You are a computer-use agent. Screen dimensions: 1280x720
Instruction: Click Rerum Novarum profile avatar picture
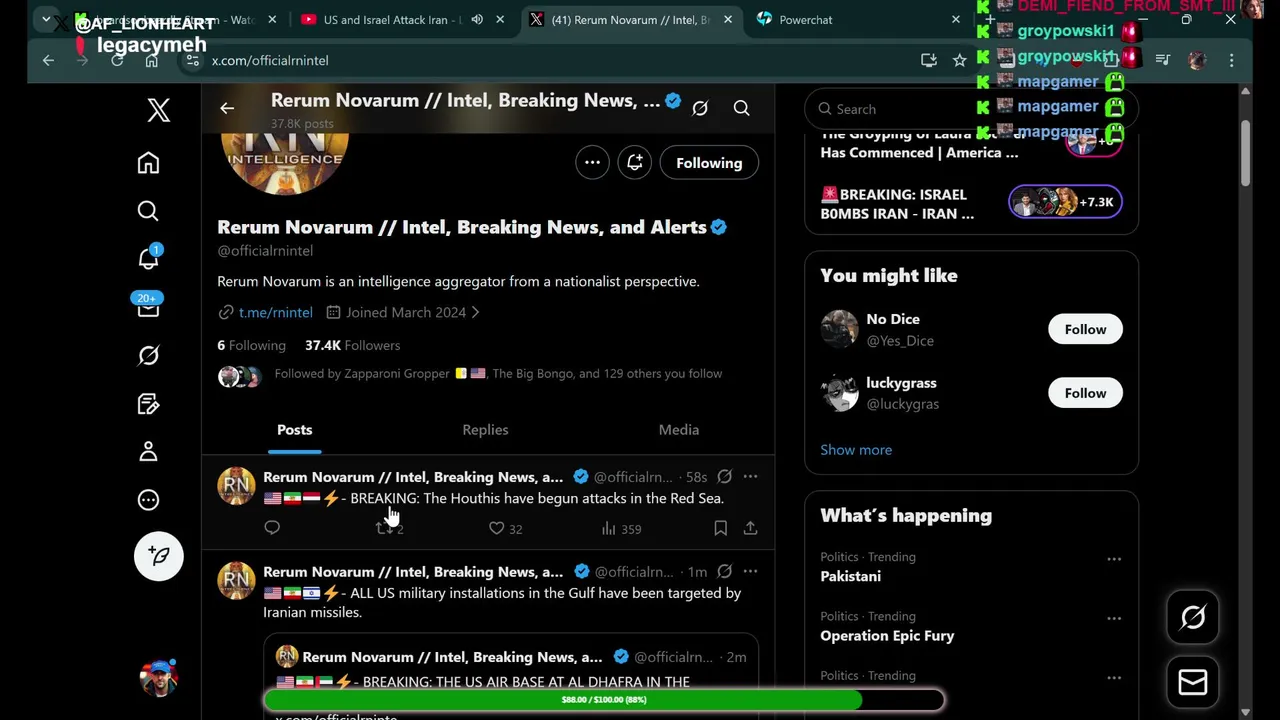(285, 160)
